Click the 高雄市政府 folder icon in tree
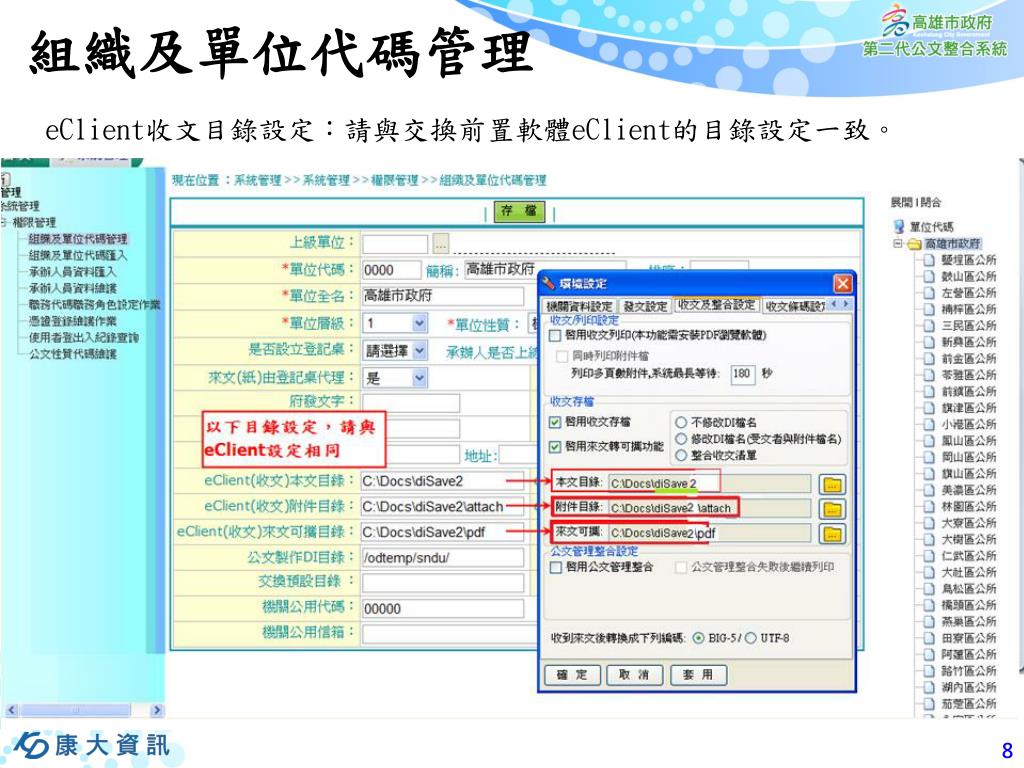Screen dimensions: 1024x768 pos(914,244)
